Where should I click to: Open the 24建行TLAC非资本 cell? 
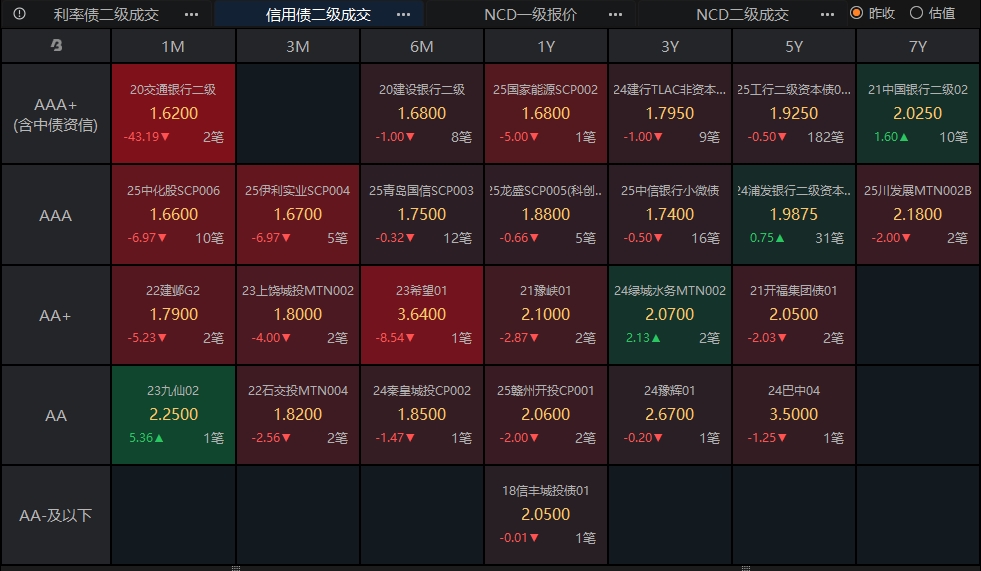(x=669, y=113)
